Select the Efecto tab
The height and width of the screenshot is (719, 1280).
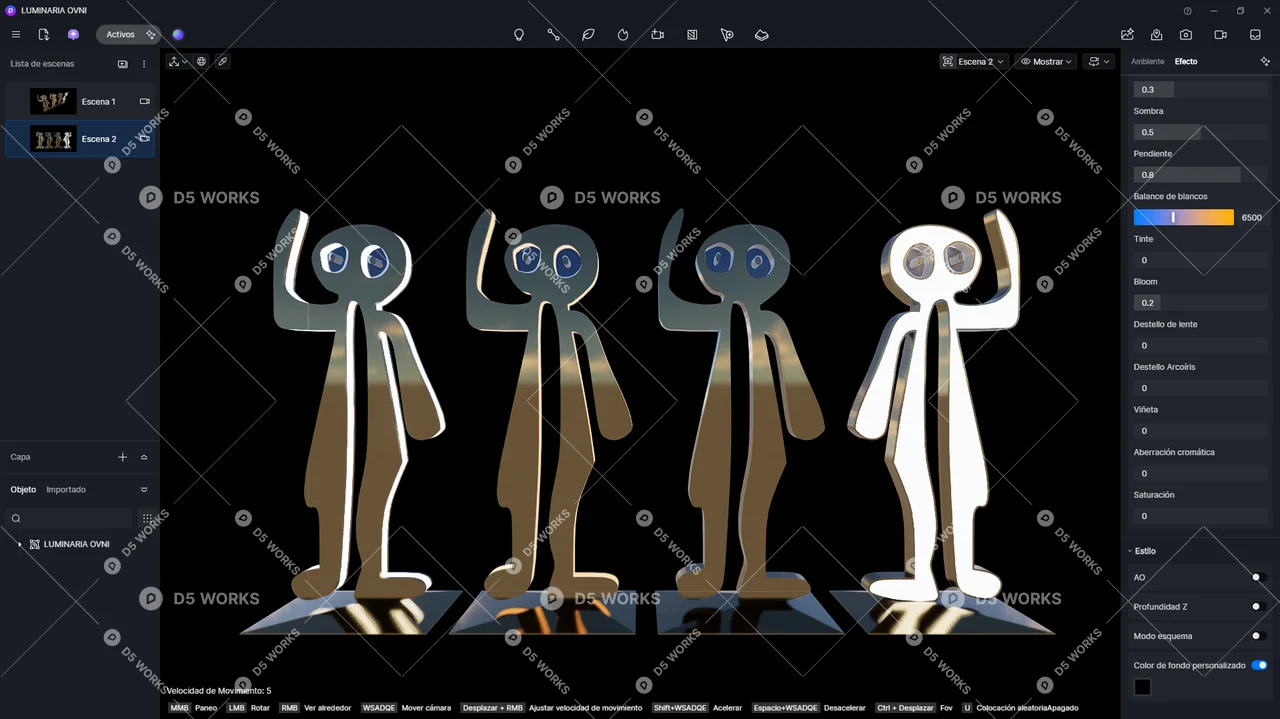[x=1186, y=61]
